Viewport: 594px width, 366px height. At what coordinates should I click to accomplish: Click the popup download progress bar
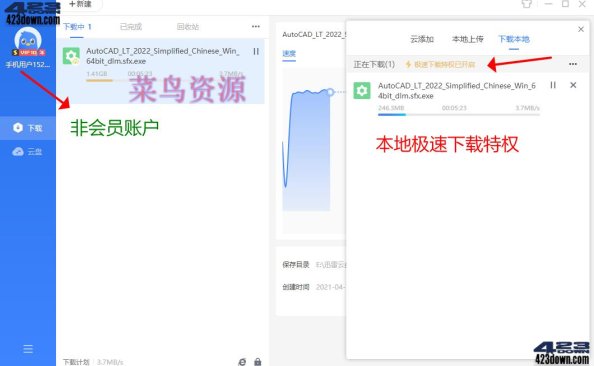pos(459,114)
